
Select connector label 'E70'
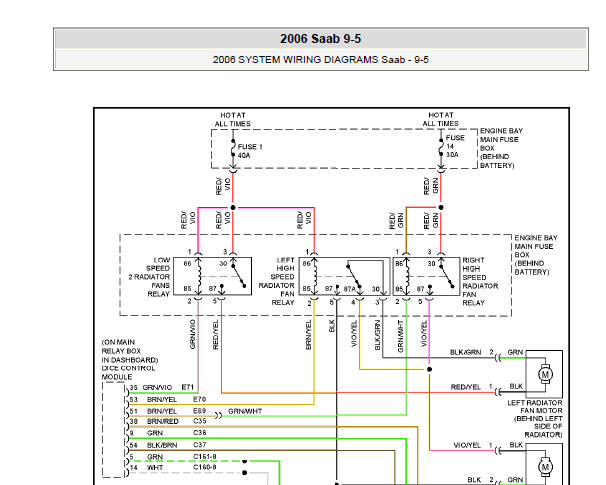click(200, 399)
